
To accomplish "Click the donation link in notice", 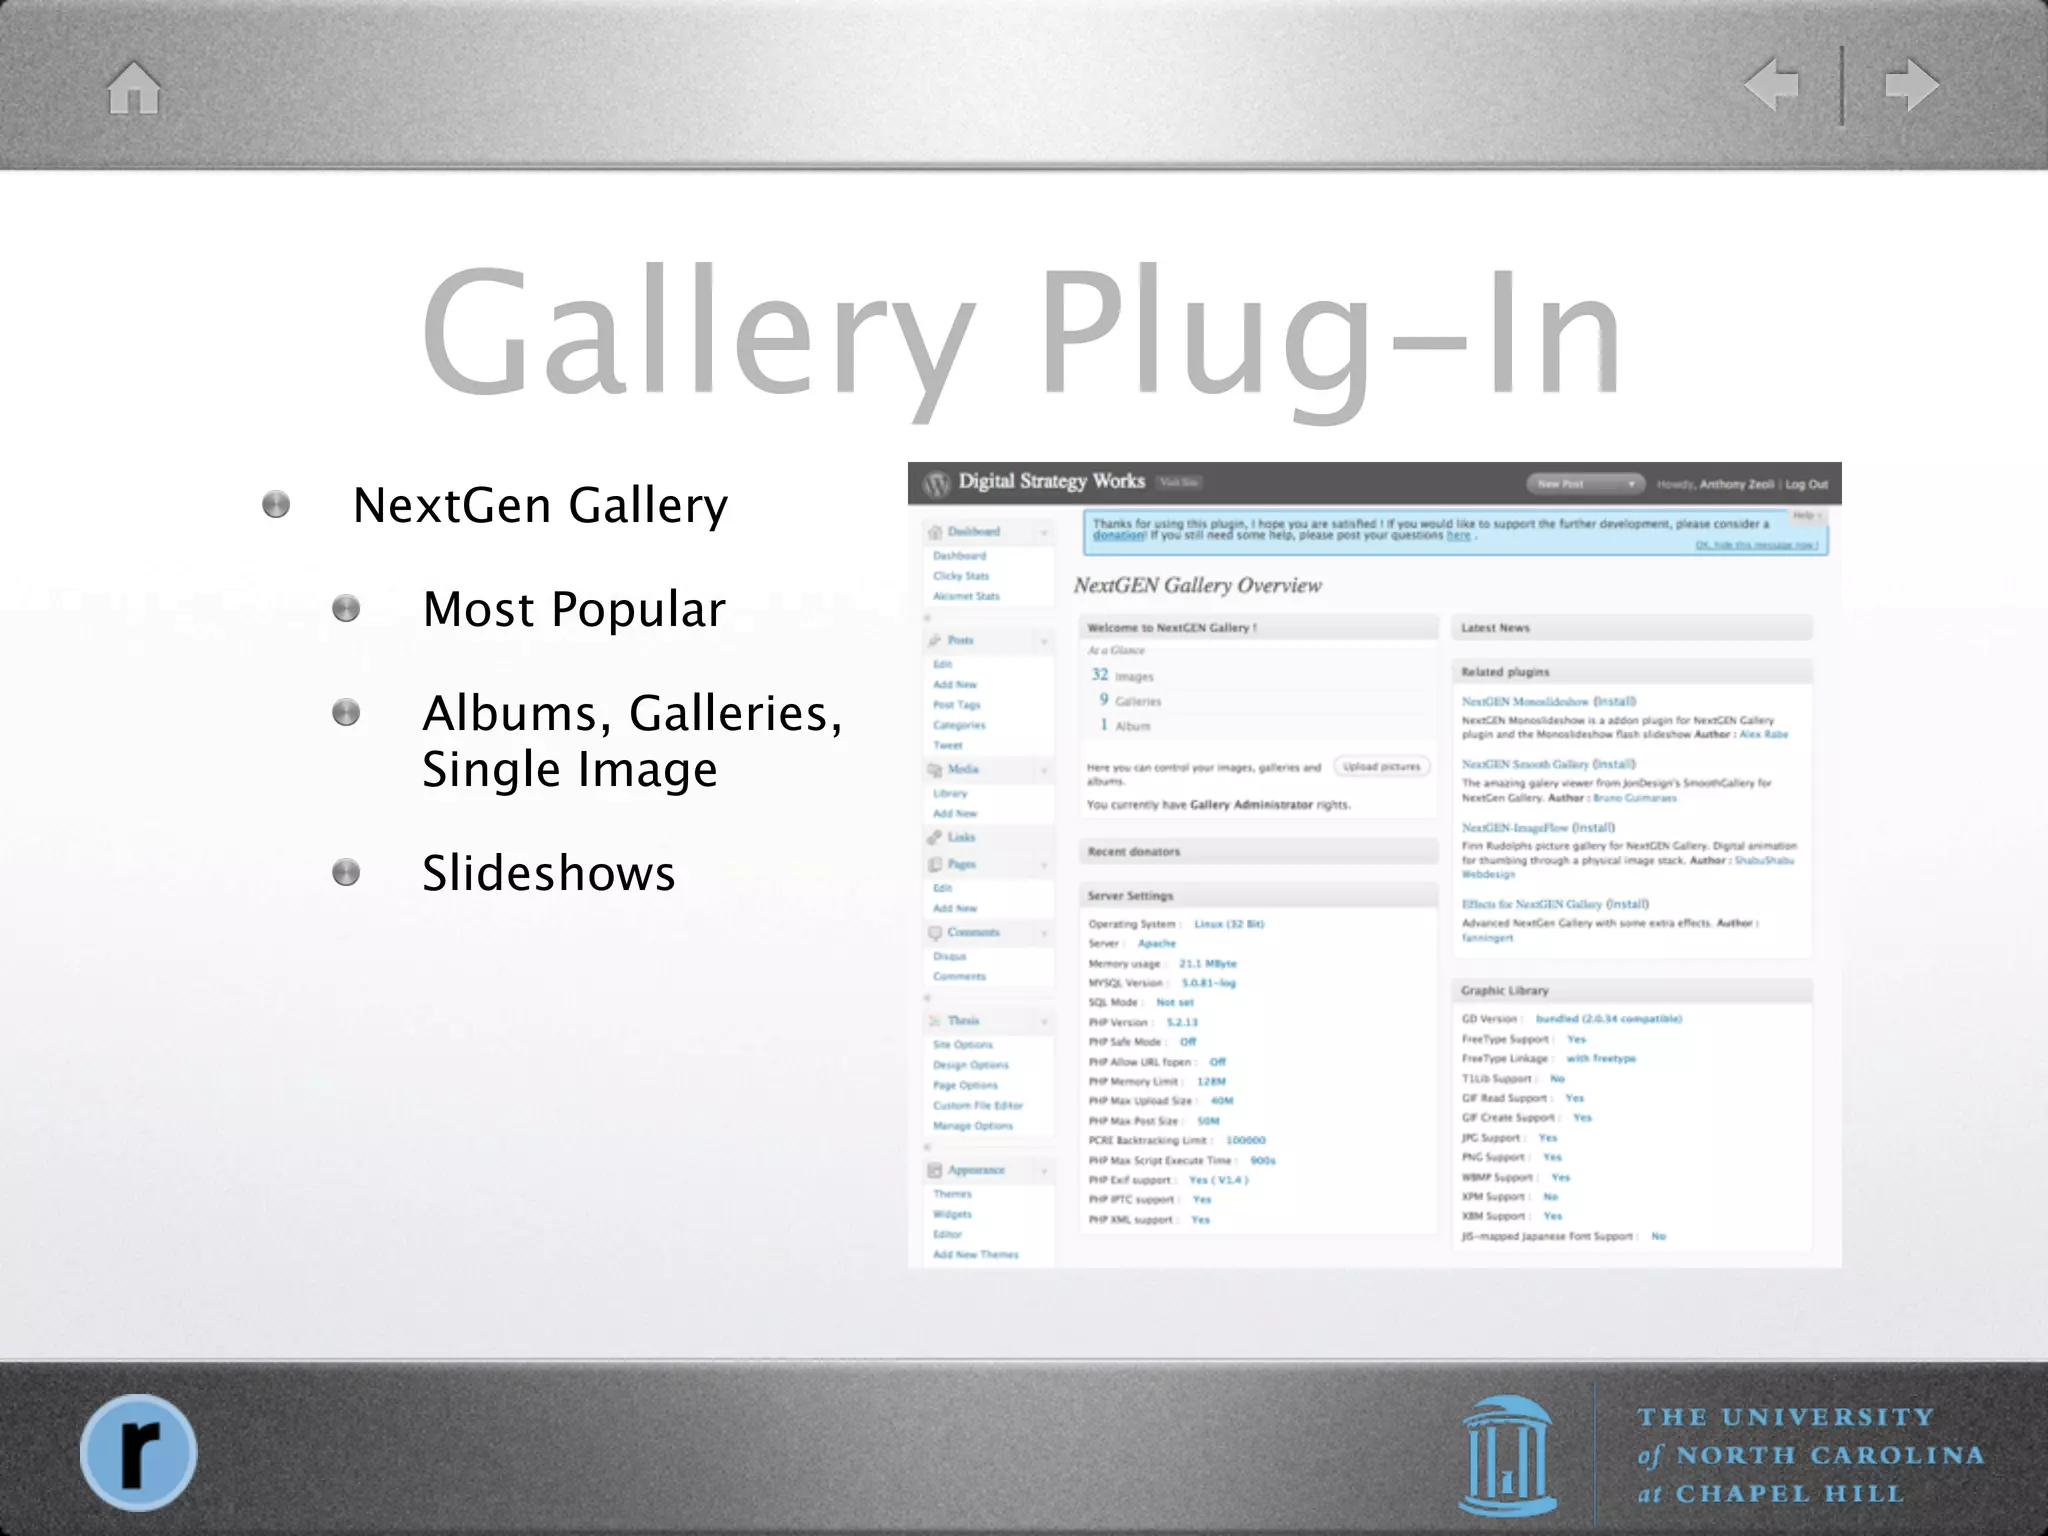I will pos(1118,536).
